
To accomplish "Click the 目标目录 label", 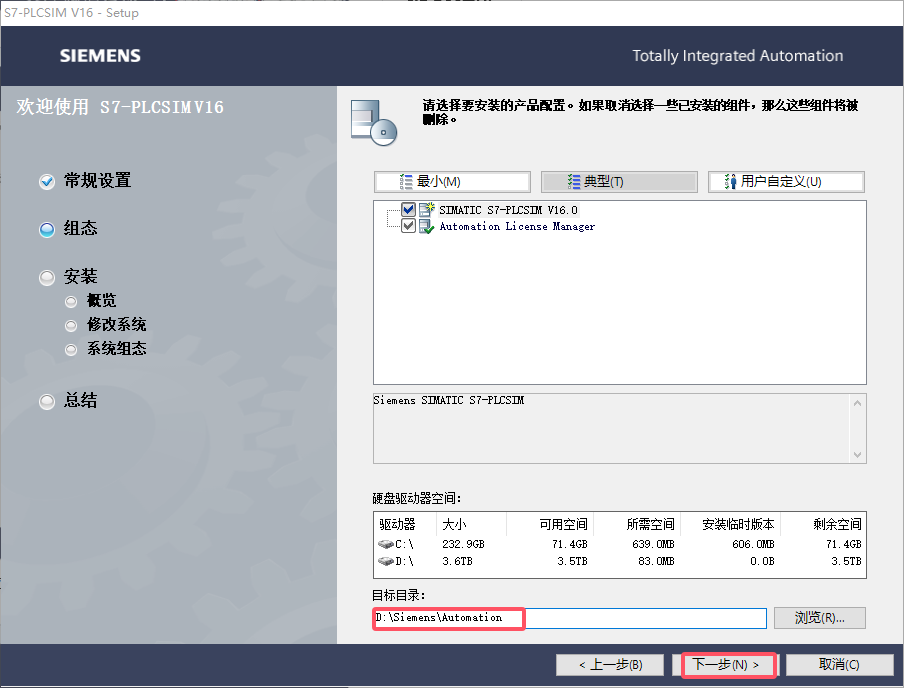I will 398,595.
